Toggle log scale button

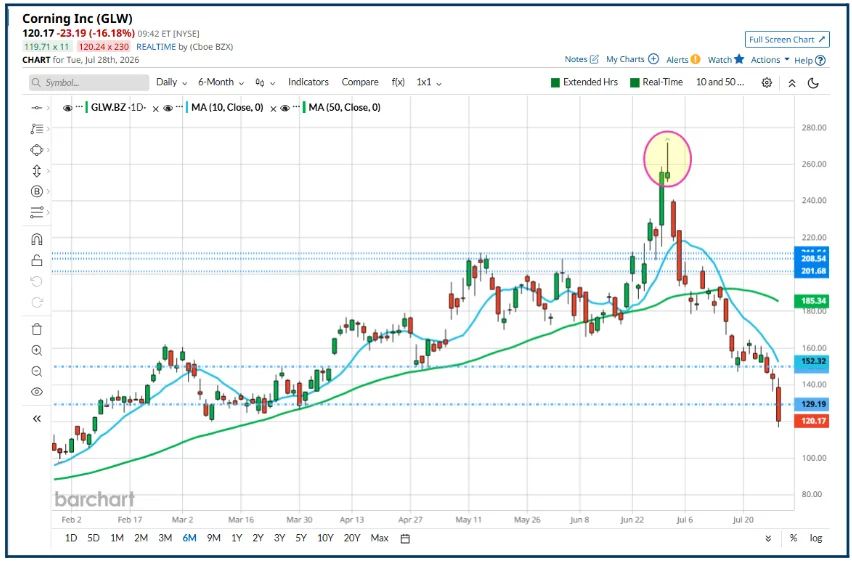pos(816,538)
